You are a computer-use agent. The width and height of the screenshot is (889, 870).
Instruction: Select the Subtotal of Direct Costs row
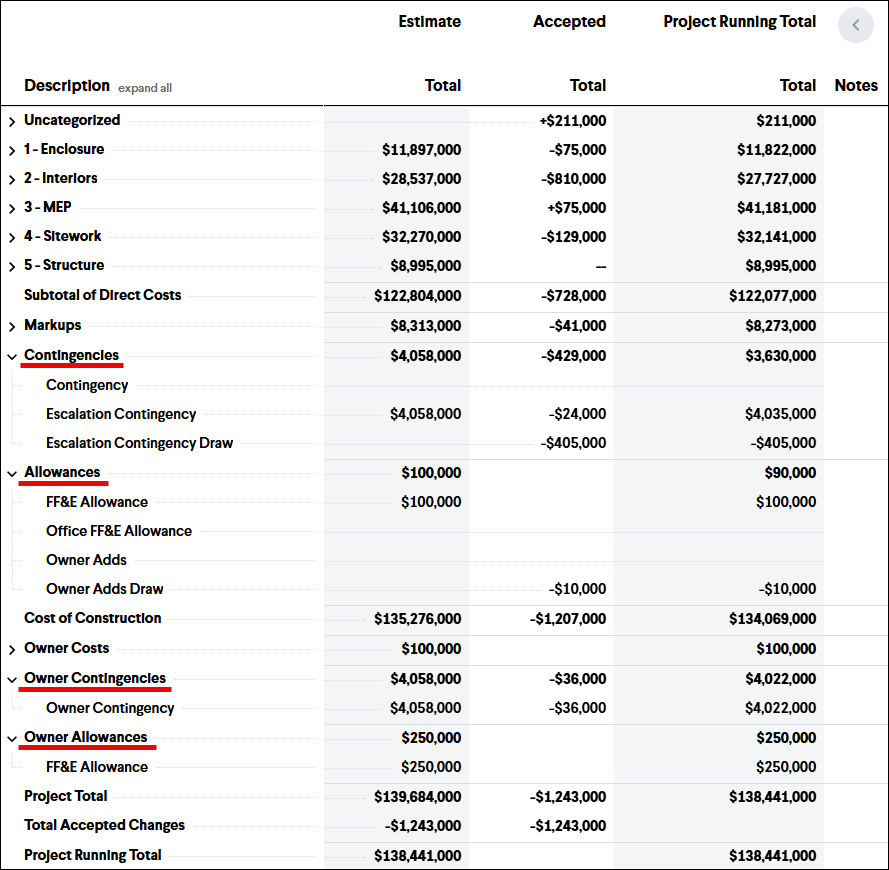click(102, 295)
